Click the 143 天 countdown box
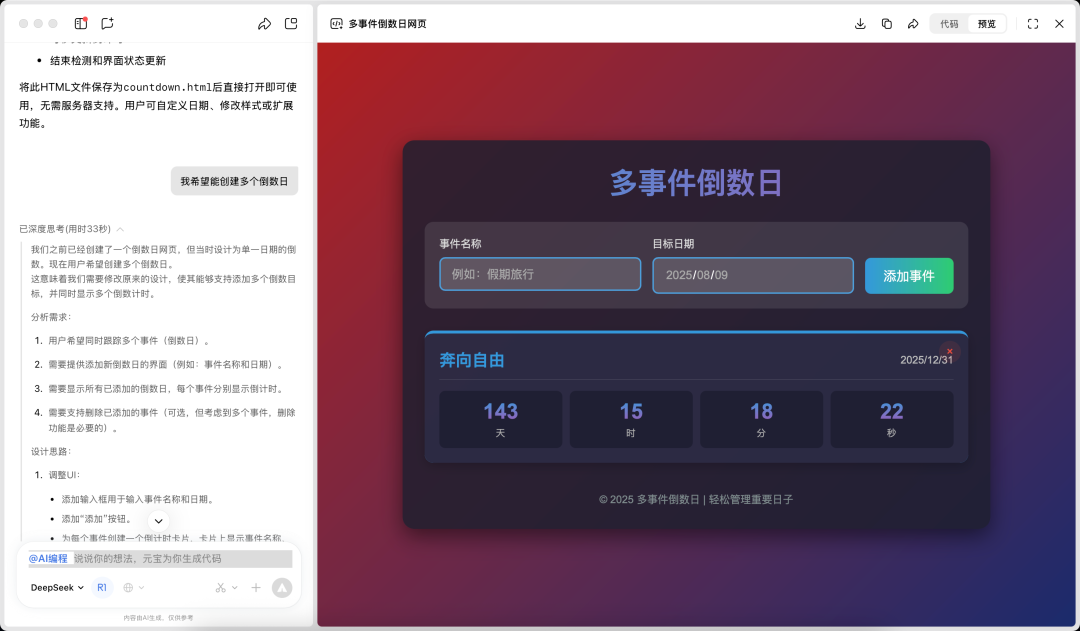This screenshot has width=1080, height=631. pos(501,420)
